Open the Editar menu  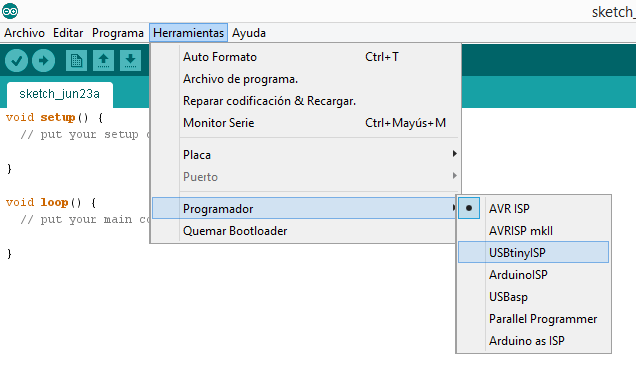point(68,33)
